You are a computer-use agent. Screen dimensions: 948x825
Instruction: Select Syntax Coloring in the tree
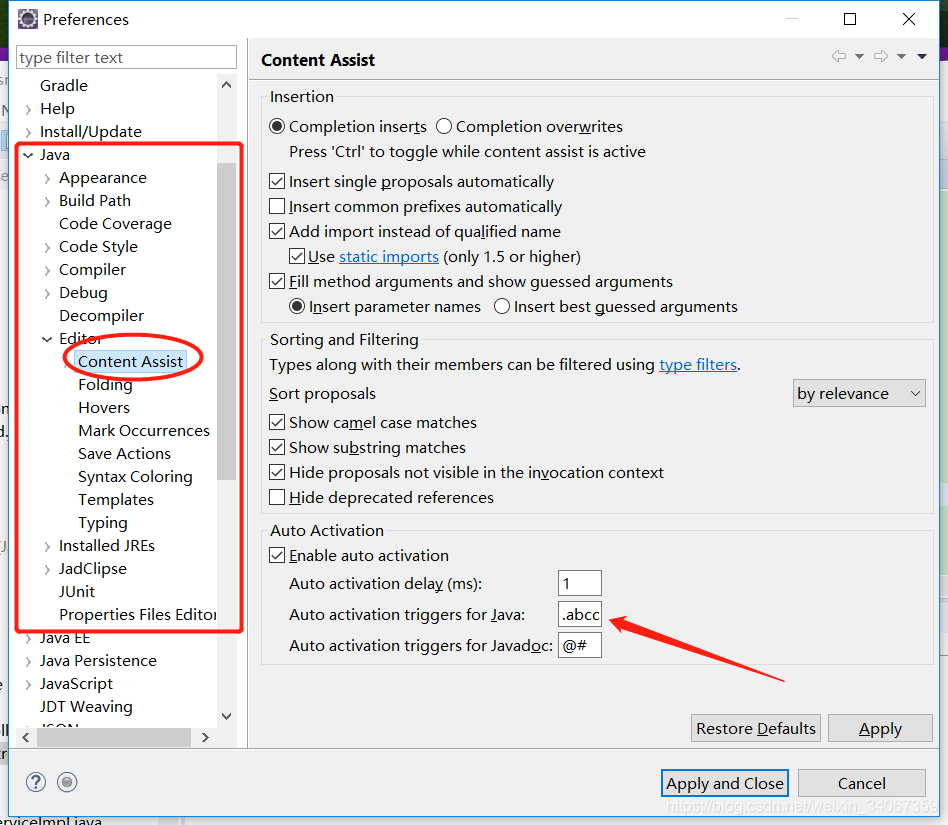coord(135,476)
